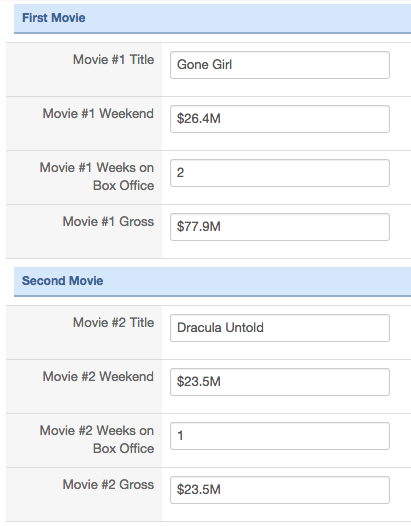Click the Movie #2 Gross input box

click(280, 490)
